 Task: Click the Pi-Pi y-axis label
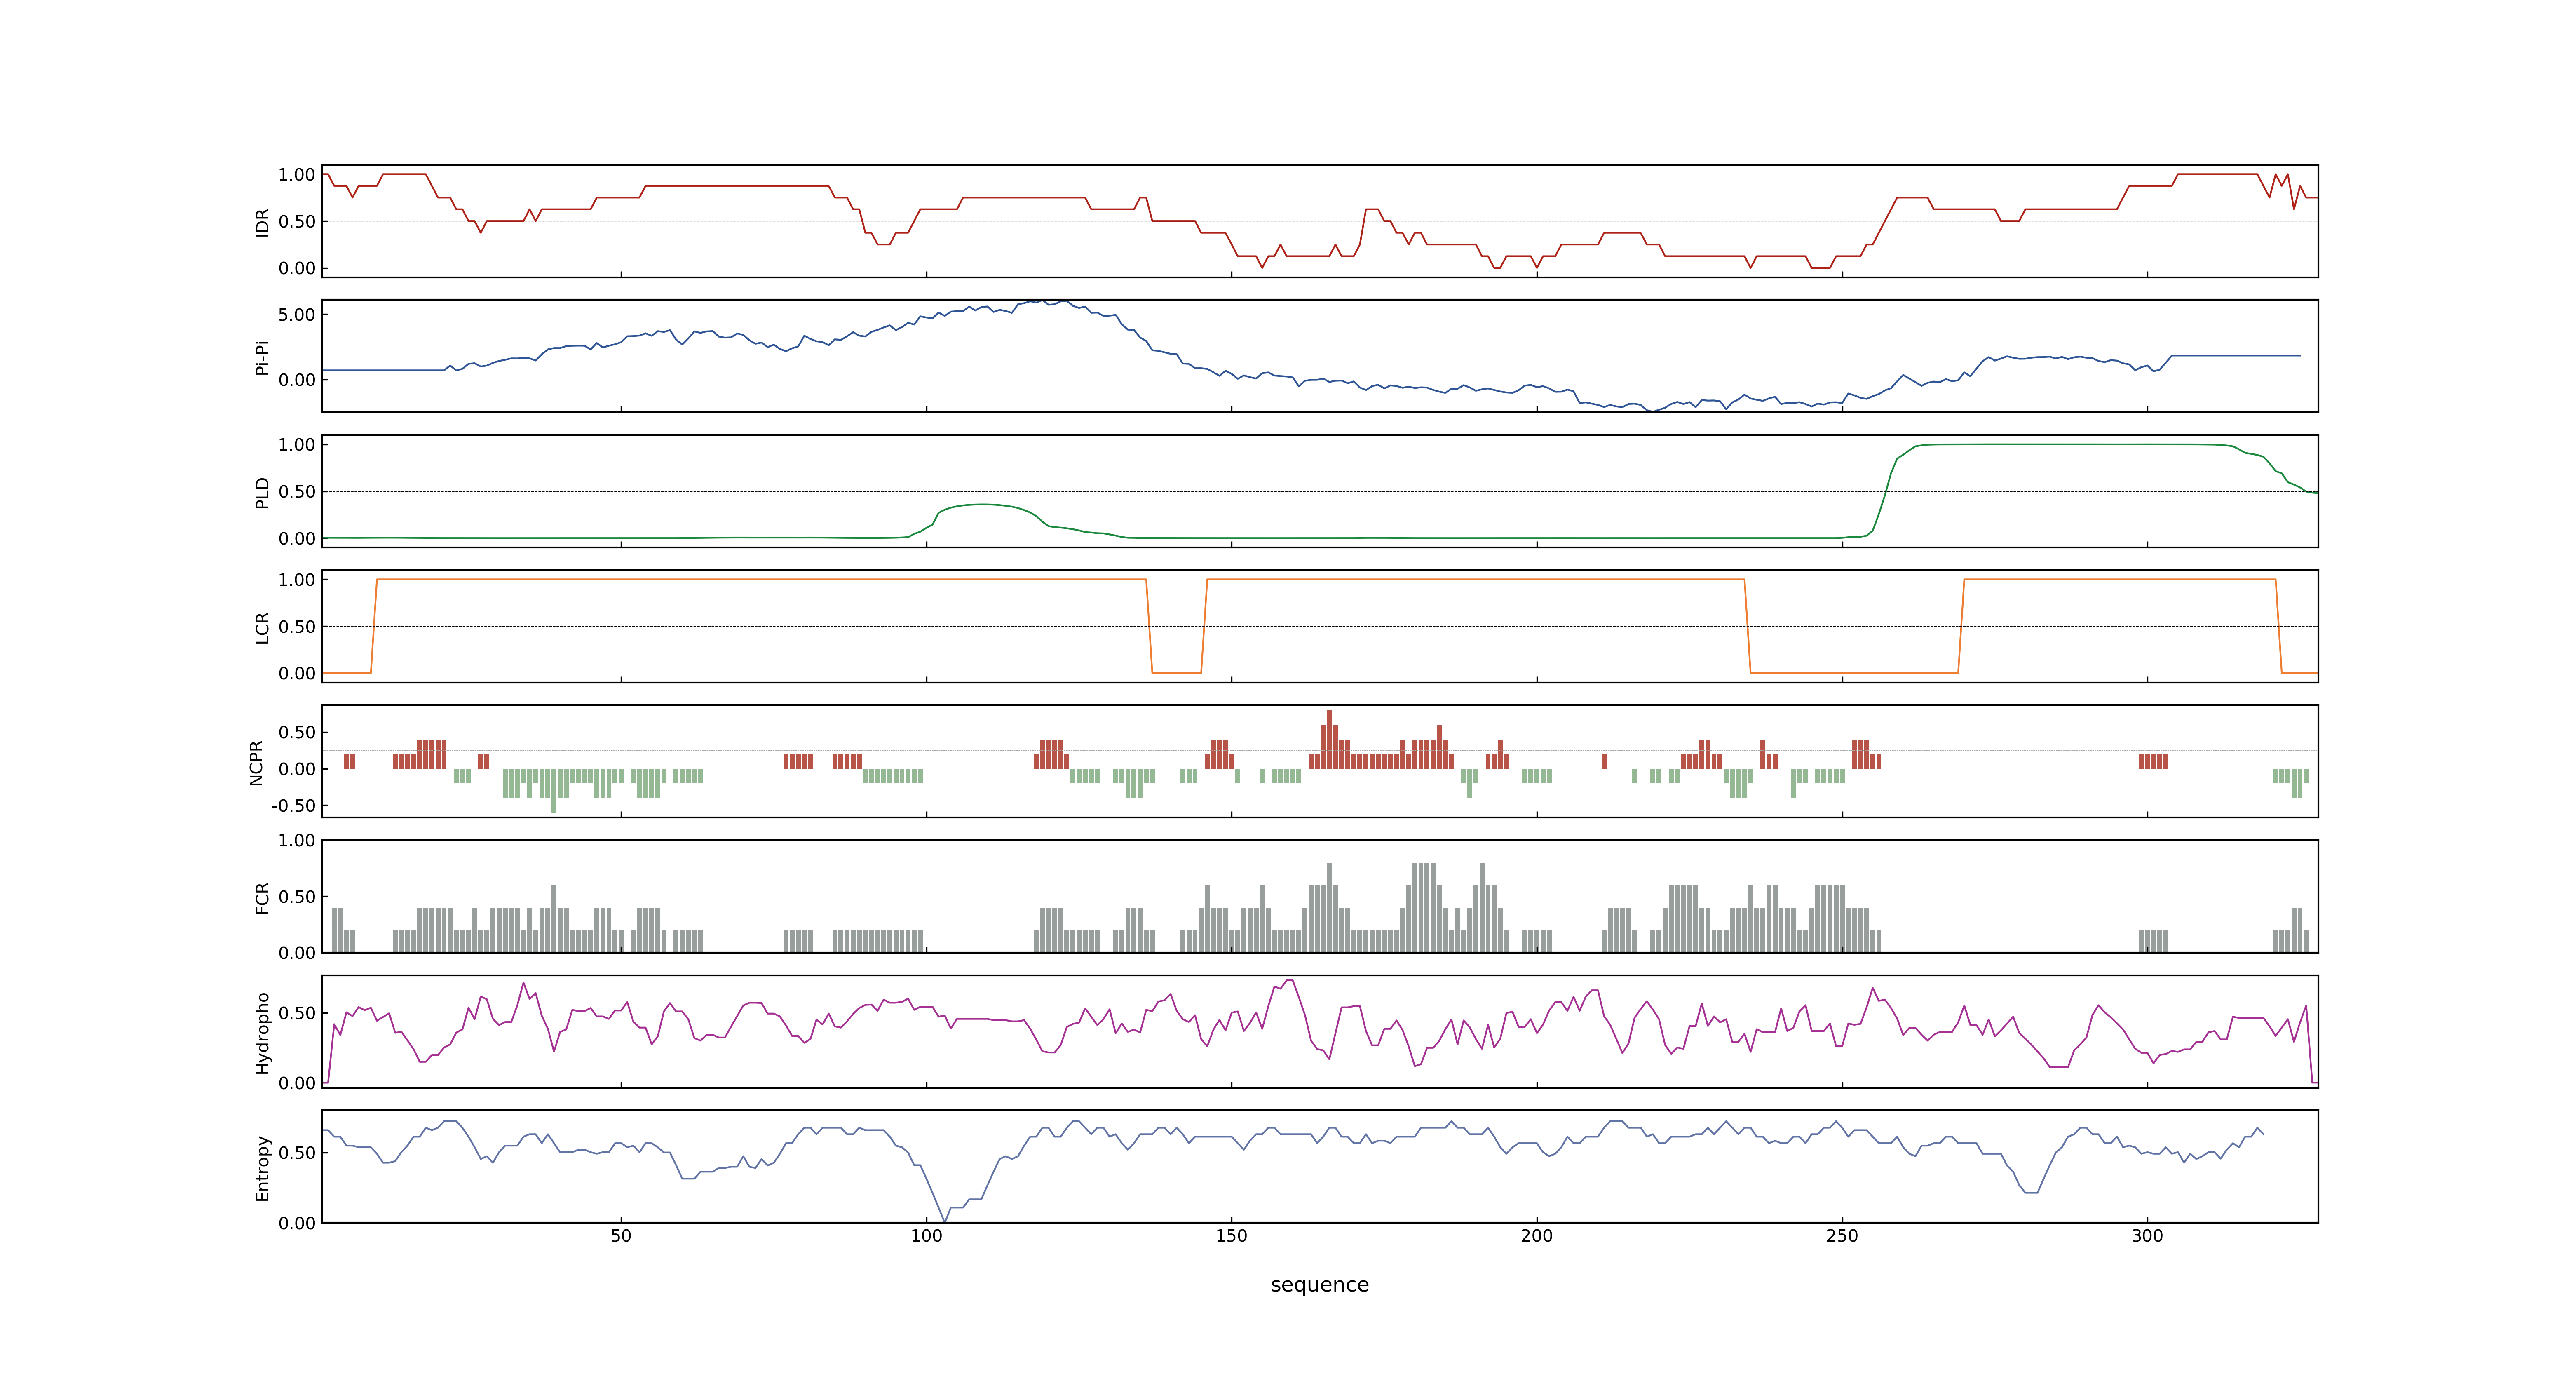coord(263,357)
